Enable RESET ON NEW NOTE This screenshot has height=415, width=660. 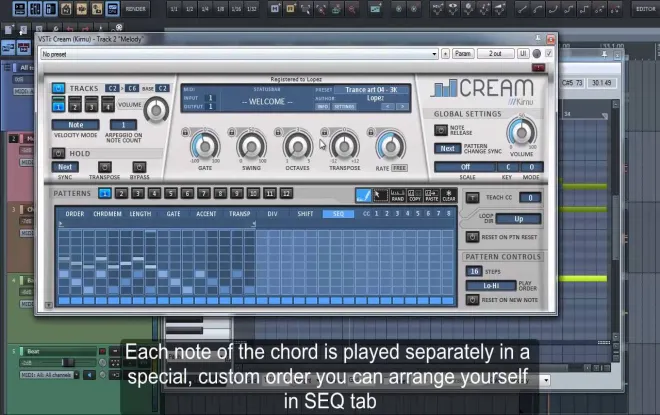click(472, 300)
